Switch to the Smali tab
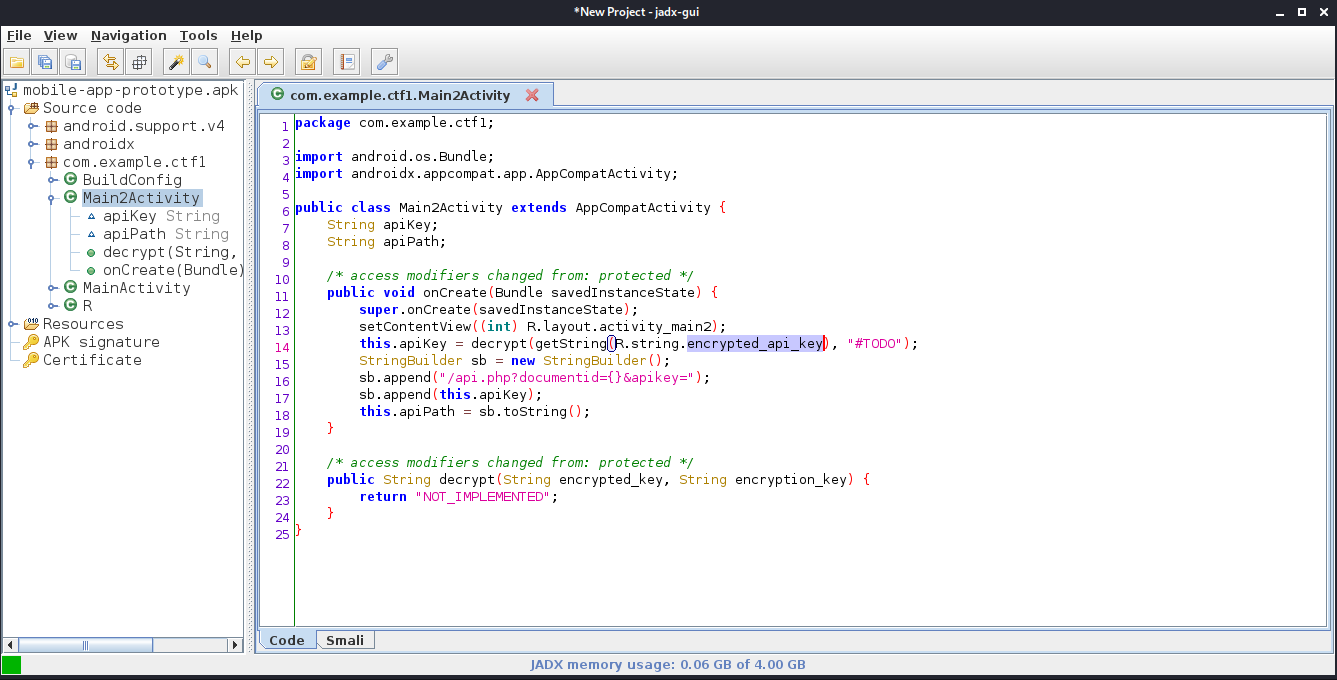The image size is (1337, 680). 345,640
